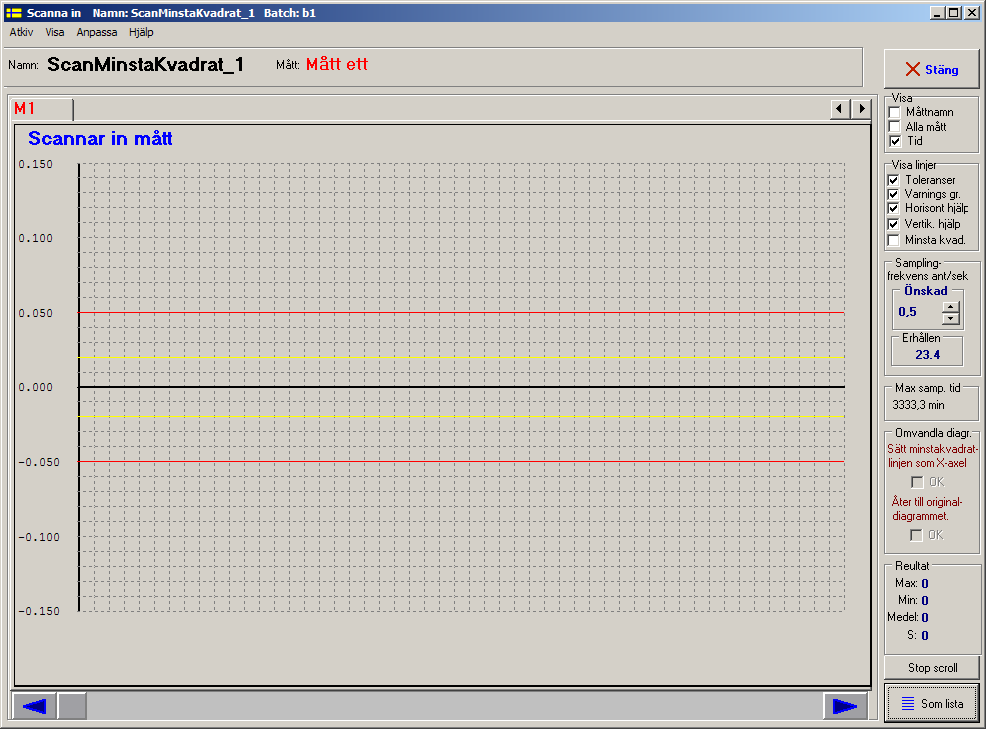Click the 0.100 axis label

pos(36,238)
